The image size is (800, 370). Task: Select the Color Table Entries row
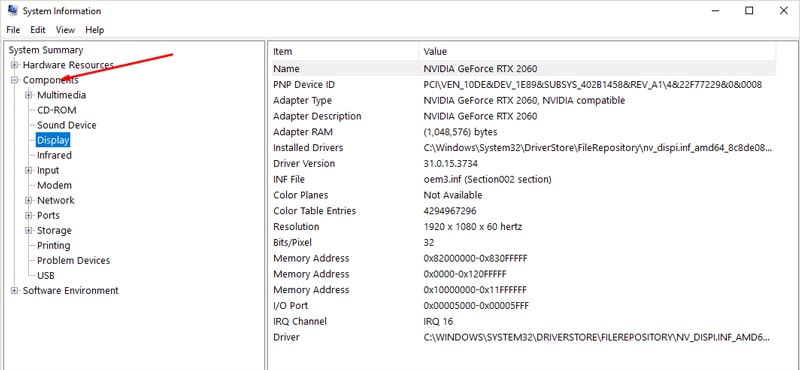tap(522, 211)
